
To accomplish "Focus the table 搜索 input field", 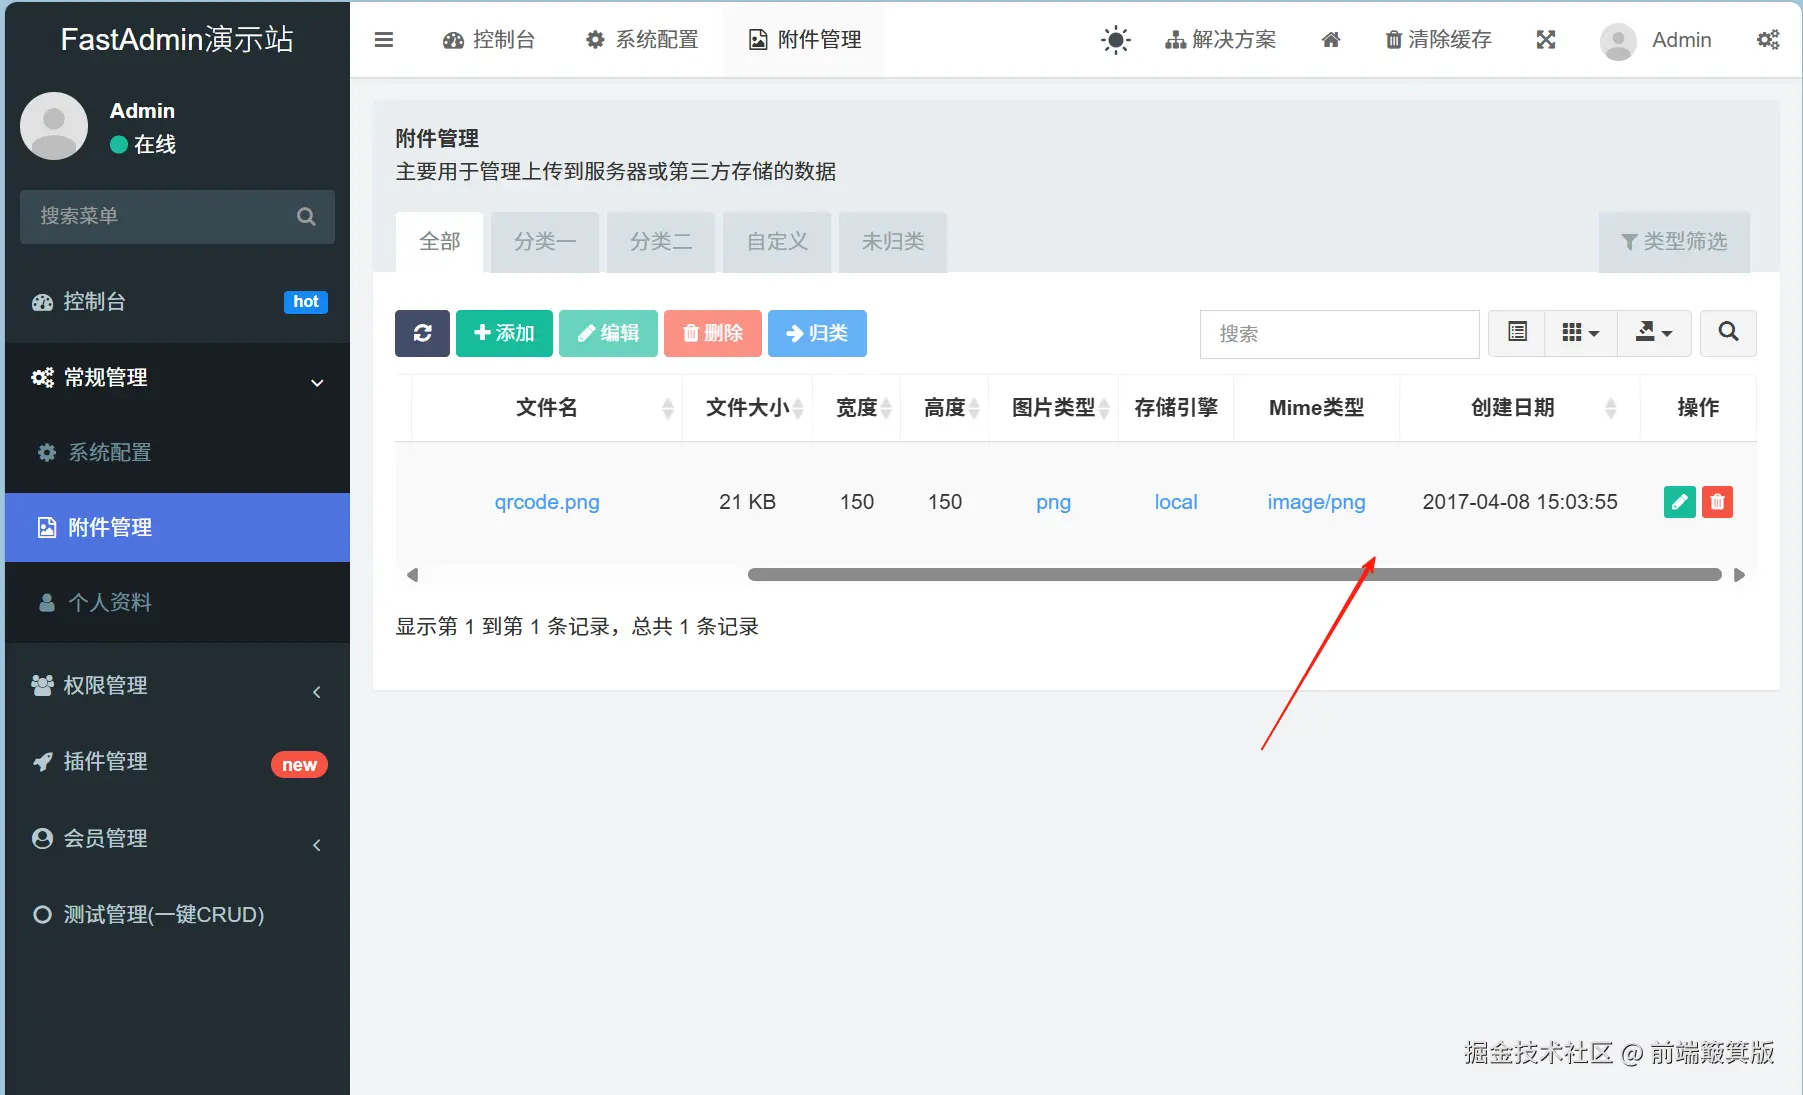I will (x=1339, y=334).
